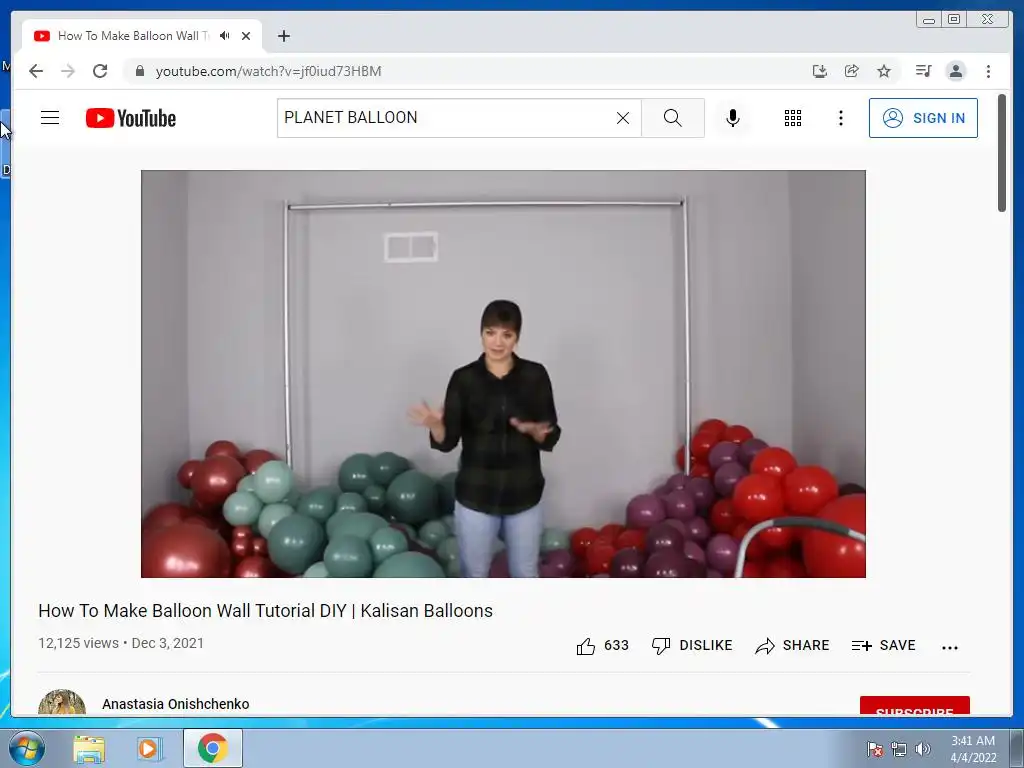This screenshot has width=1024, height=768.
Task: Bookmark this tab with star icon
Action: point(884,71)
